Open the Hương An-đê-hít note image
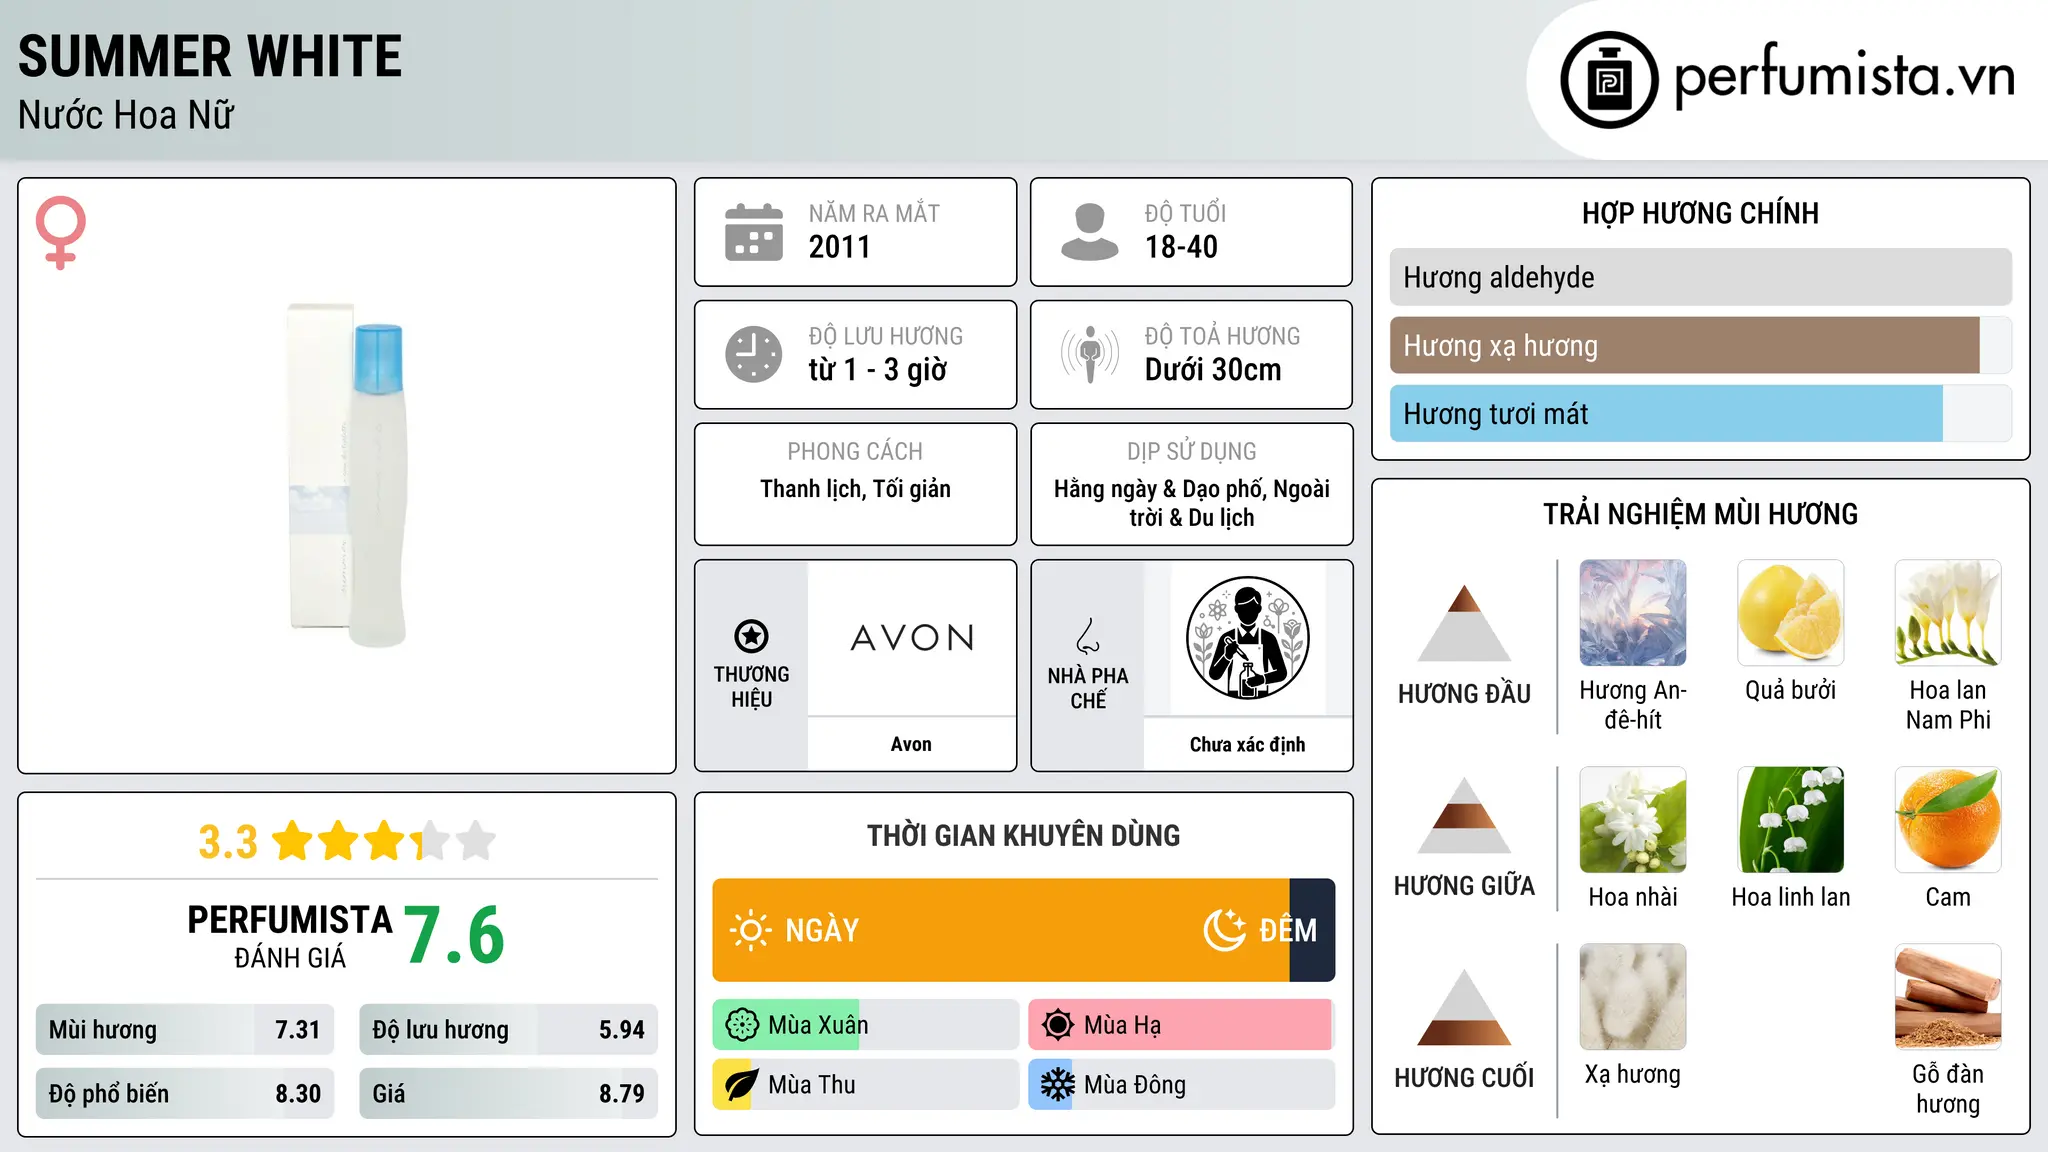Image resolution: width=2048 pixels, height=1152 pixels. point(1633,613)
